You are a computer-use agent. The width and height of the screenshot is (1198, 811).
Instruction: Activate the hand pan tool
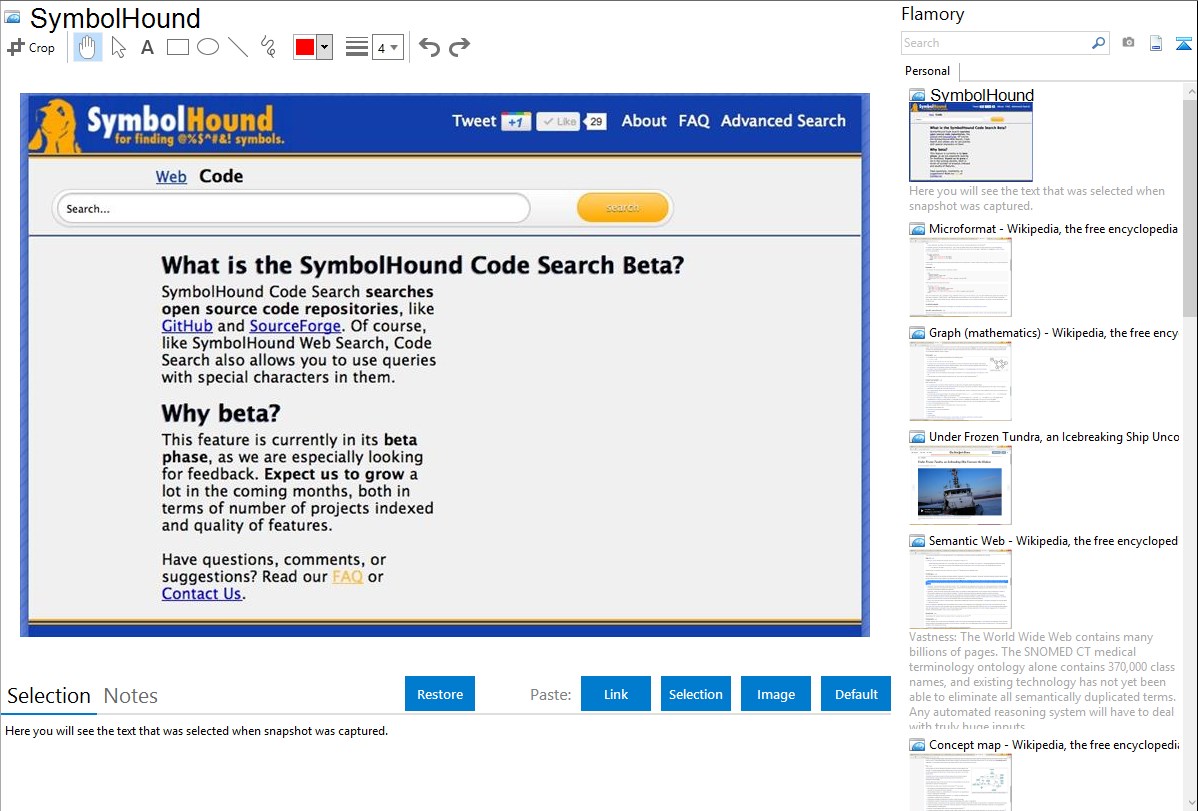pyautogui.click(x=87, y=47)
